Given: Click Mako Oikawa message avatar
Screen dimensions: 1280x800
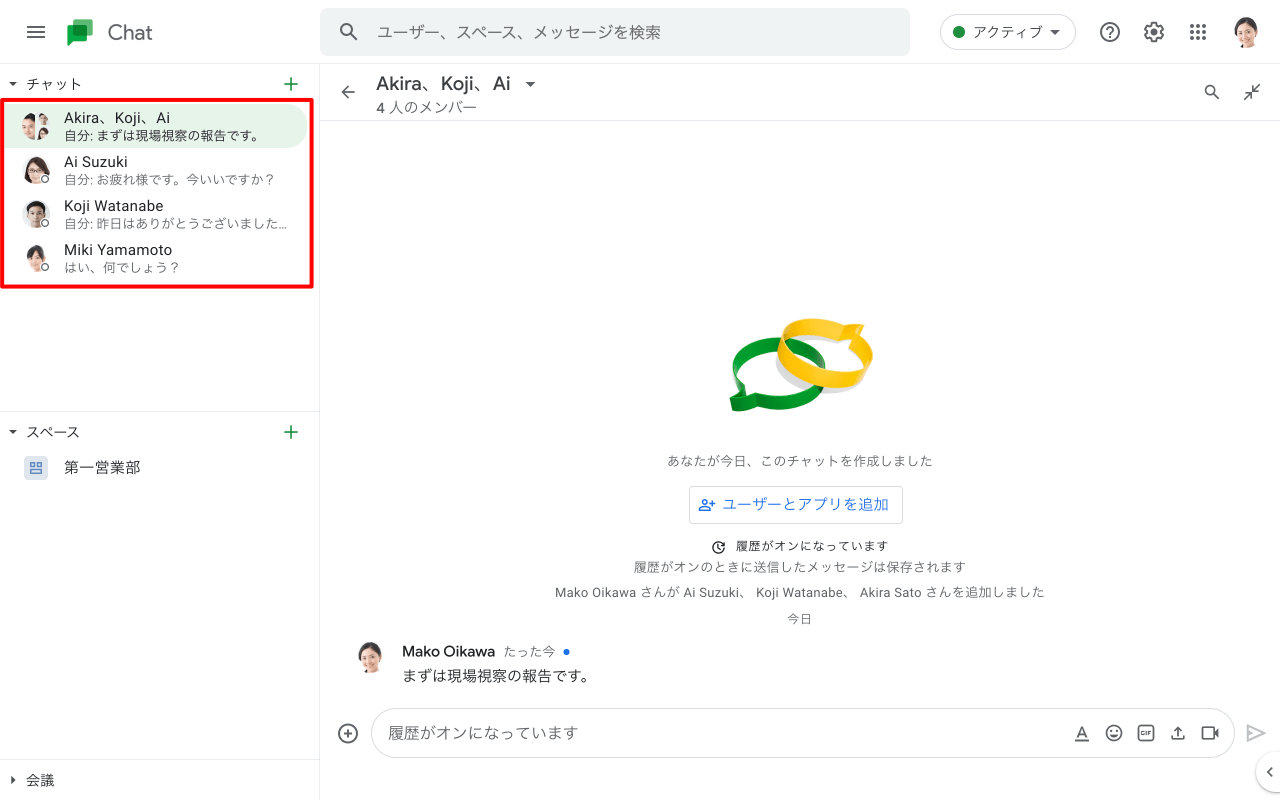Looking at the screenshot, I should coord(370,658).
